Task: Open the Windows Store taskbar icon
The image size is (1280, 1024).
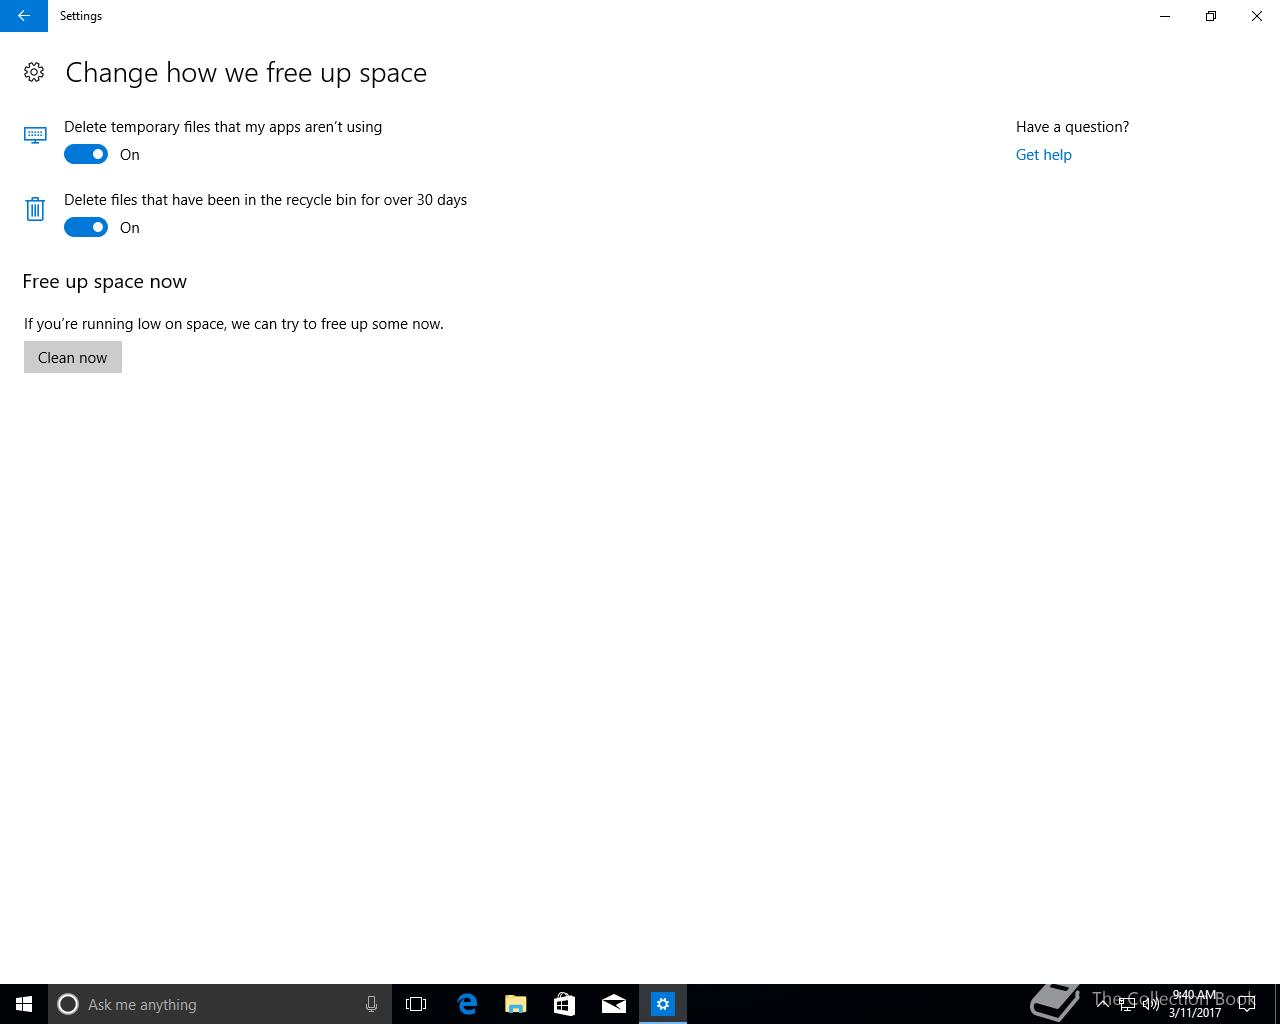Action: point(565,1004)
